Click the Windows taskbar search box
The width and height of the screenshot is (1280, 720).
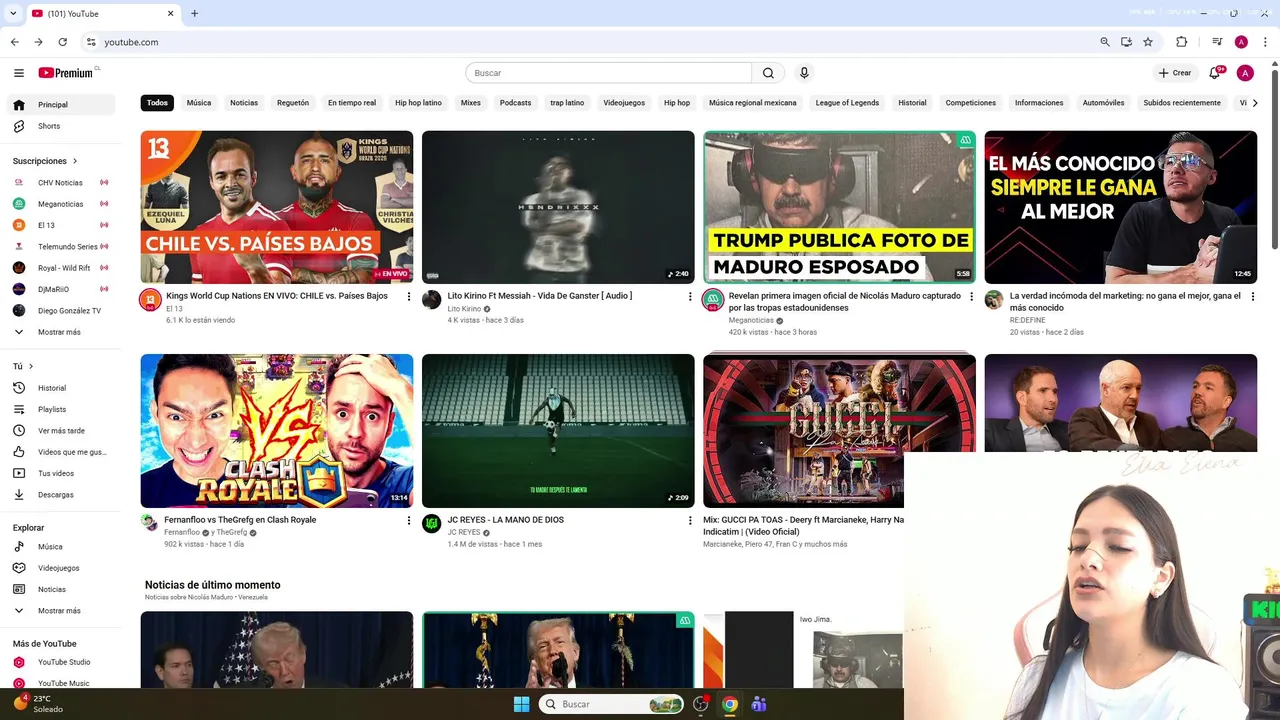pyautogui.click(x=611, y=704)
